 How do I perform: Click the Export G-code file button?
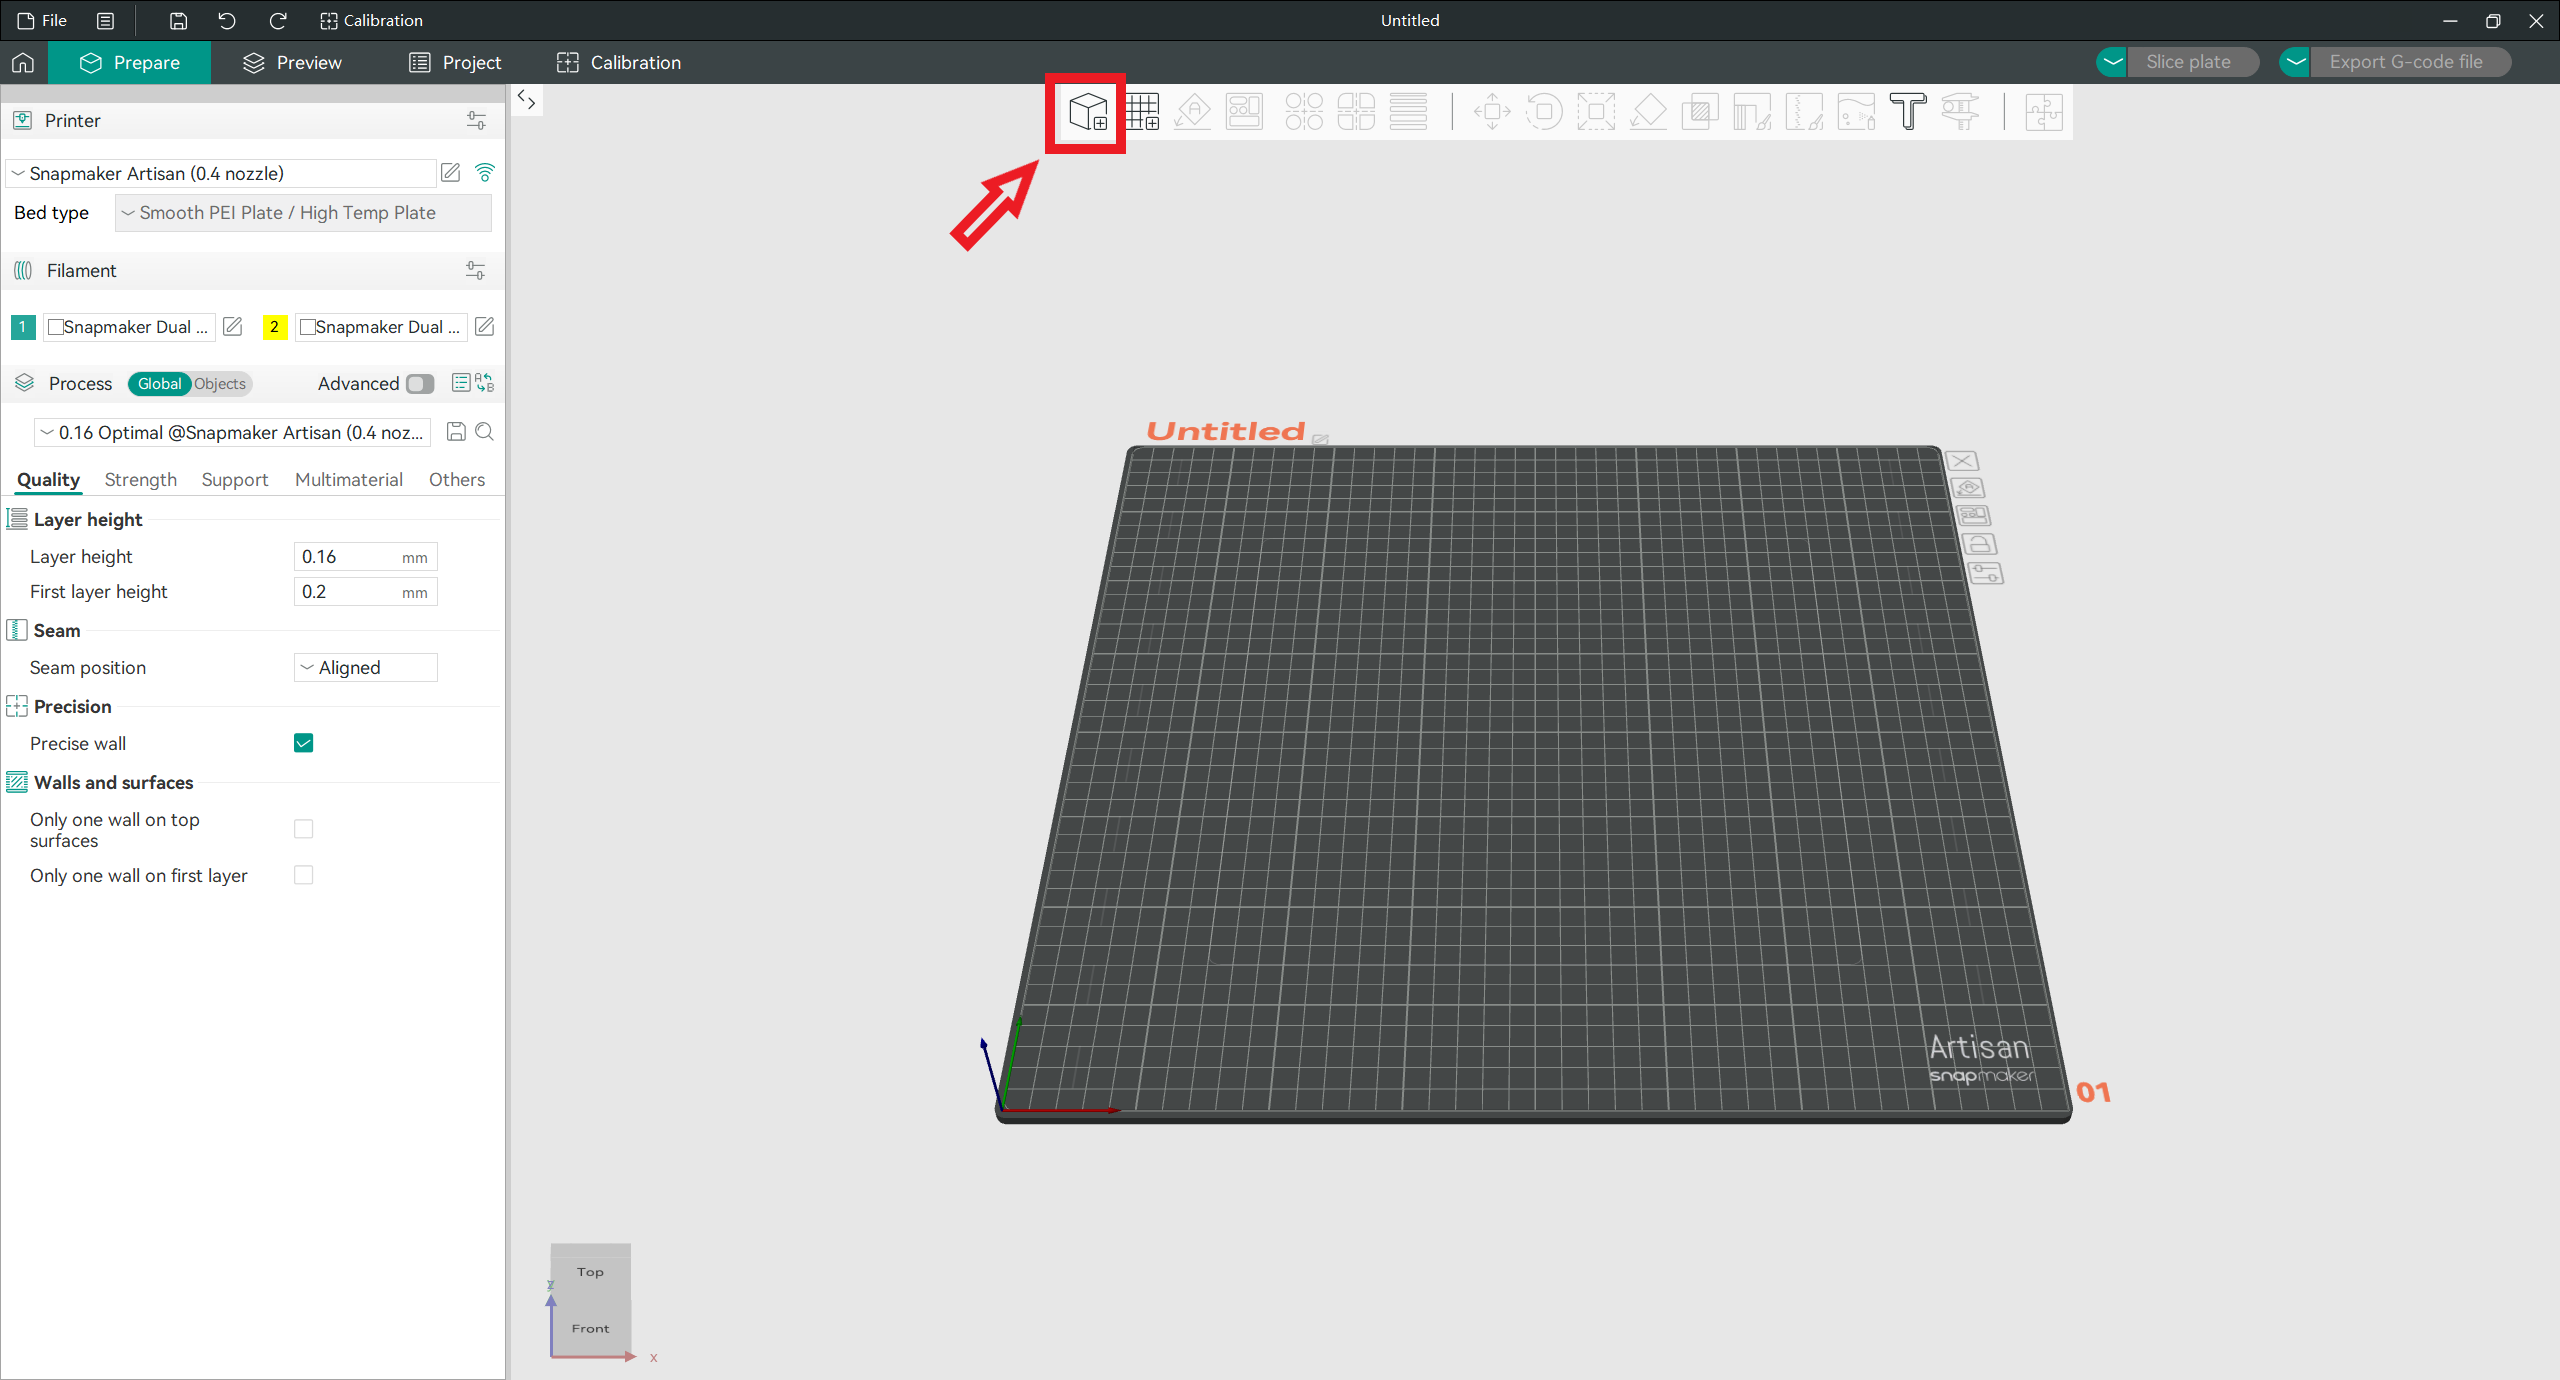2405,61
